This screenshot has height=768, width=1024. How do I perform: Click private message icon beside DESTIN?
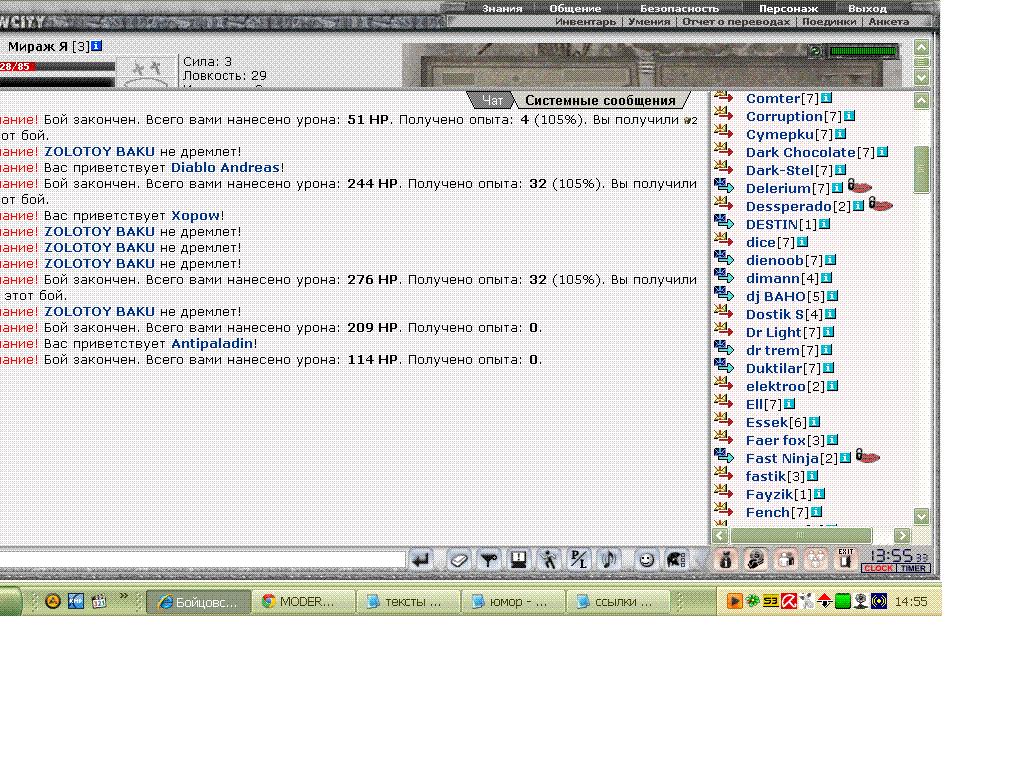coord(724,223)
